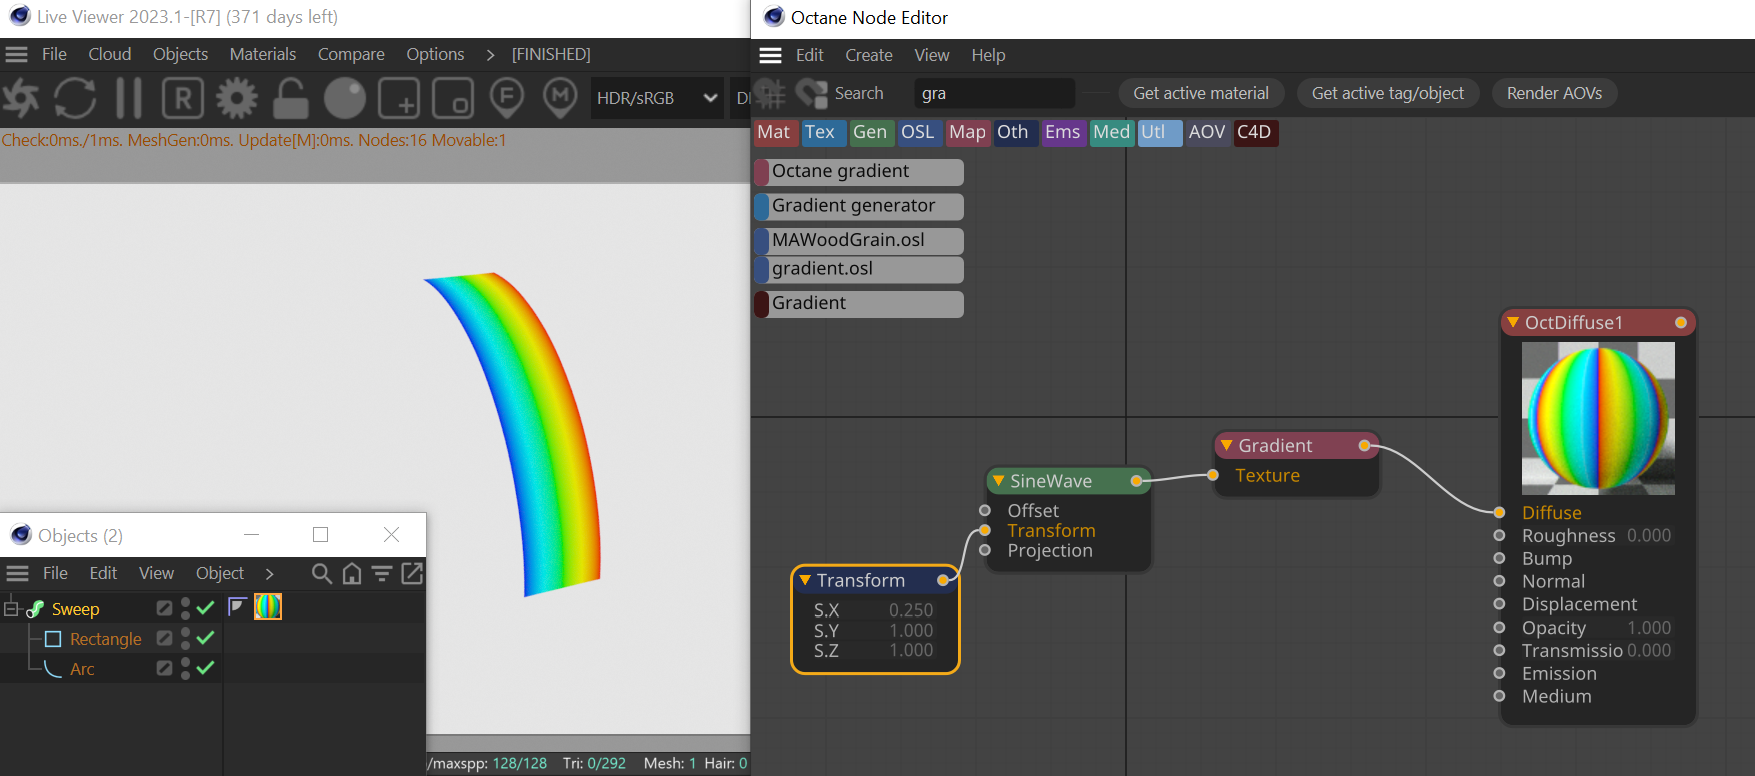Click the M material picker icon

(560, 98)
